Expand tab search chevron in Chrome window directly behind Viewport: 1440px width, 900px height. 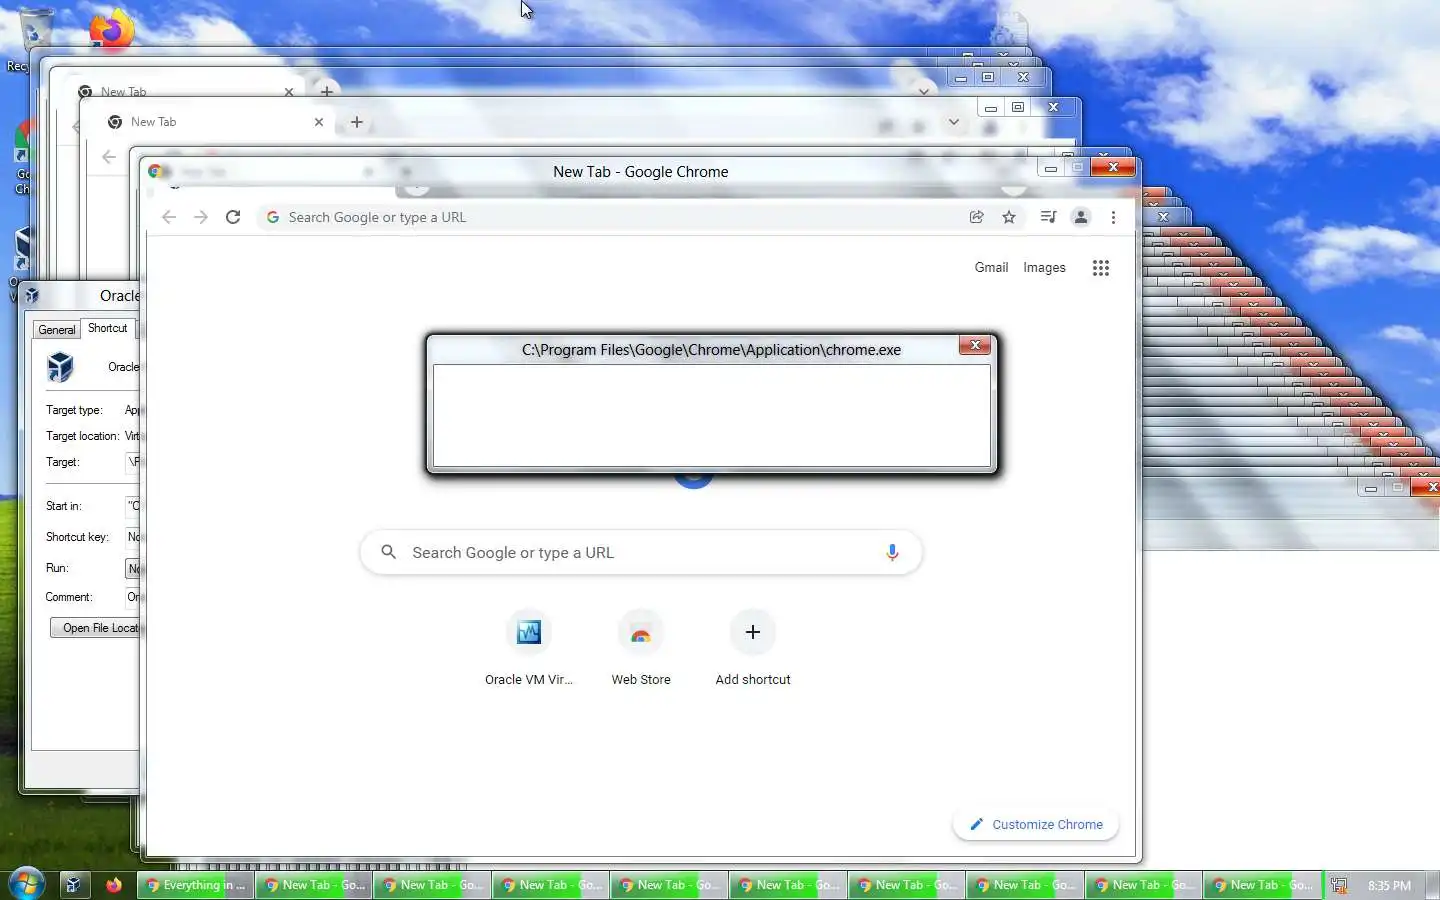click(x=954, y=122)
